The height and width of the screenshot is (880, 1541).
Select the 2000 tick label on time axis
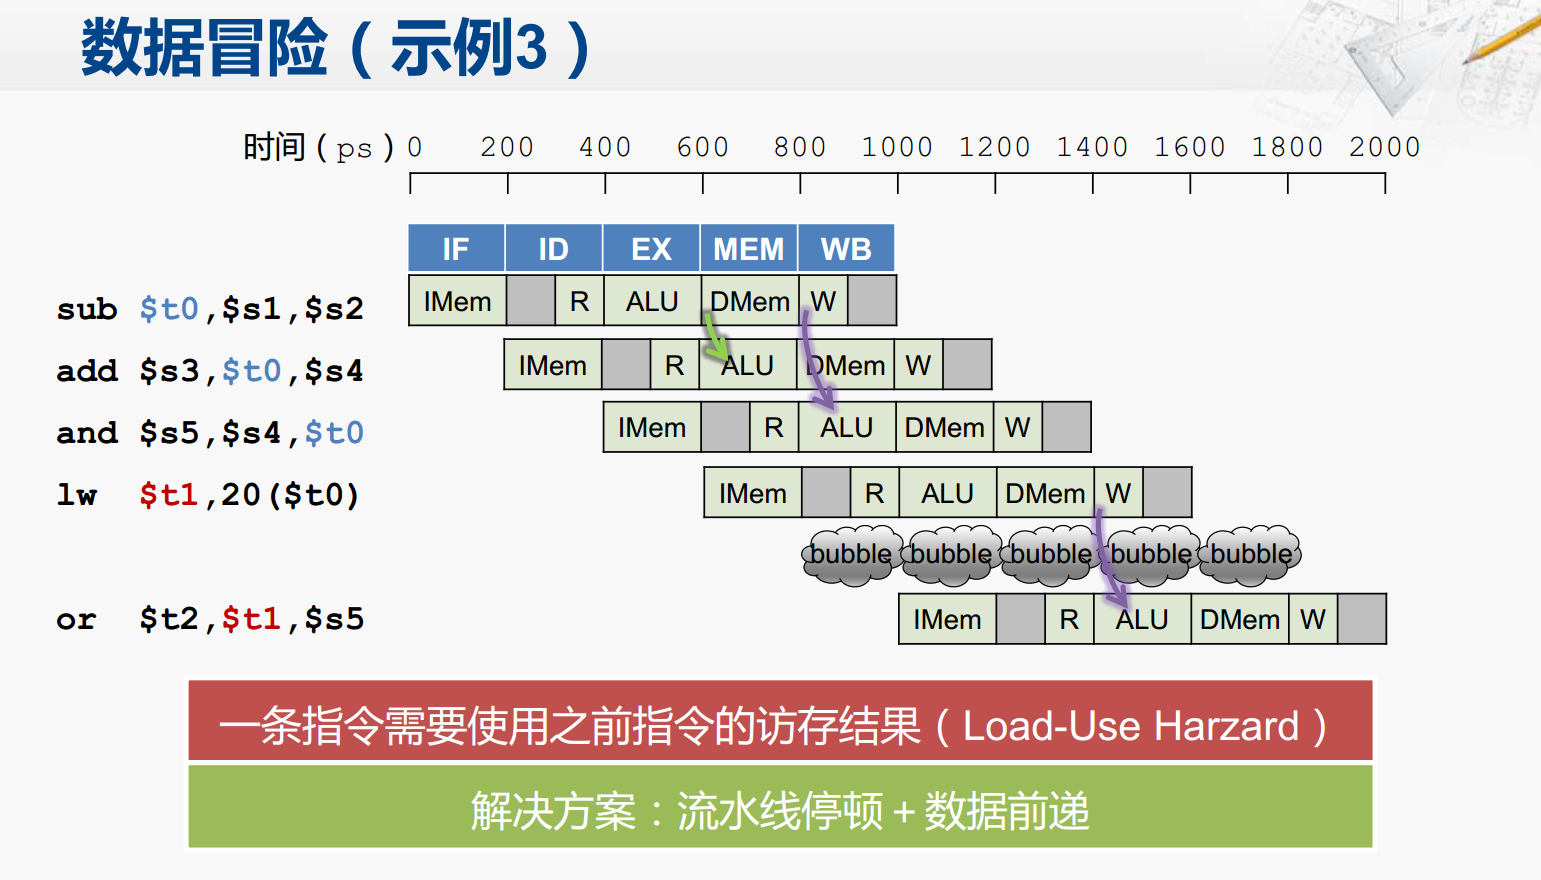tap(1385, 147)
